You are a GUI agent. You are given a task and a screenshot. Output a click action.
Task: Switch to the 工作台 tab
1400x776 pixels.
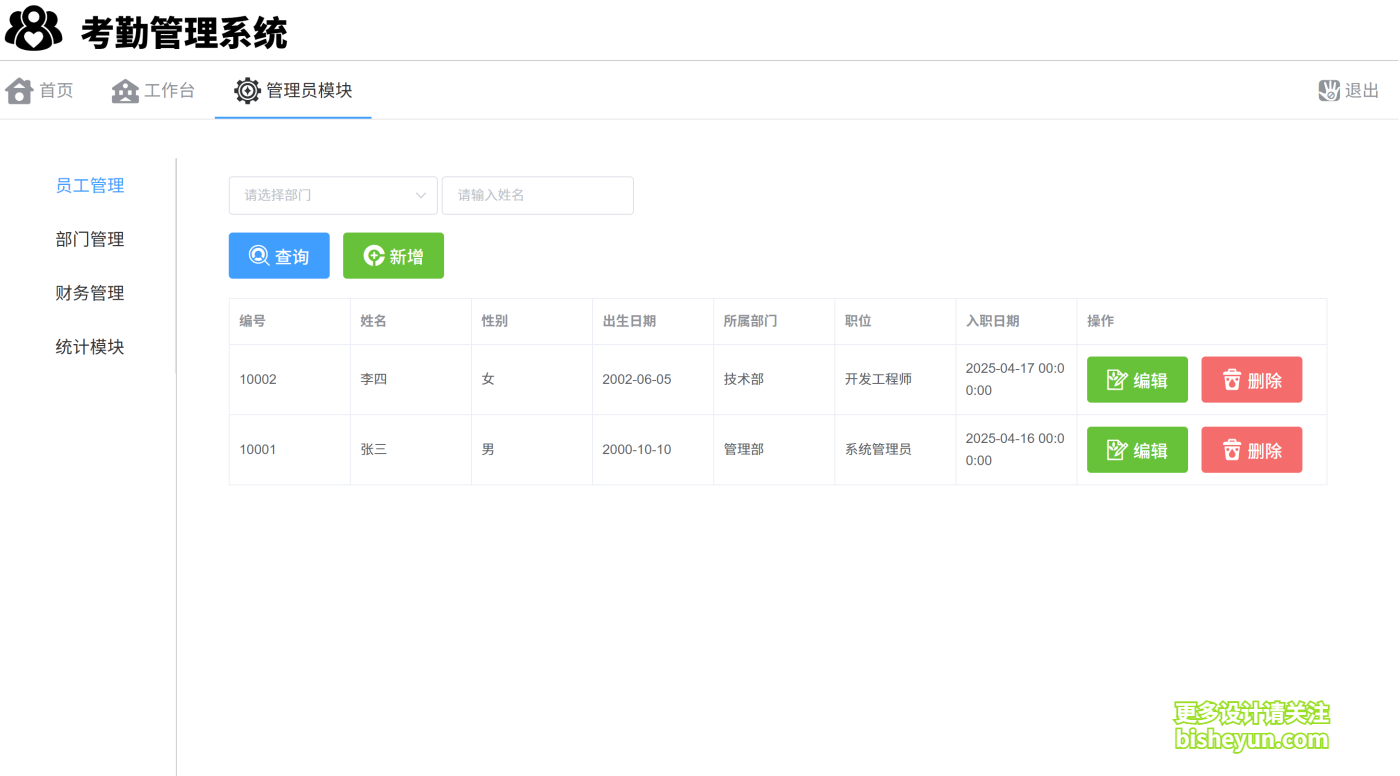[153, 91]
